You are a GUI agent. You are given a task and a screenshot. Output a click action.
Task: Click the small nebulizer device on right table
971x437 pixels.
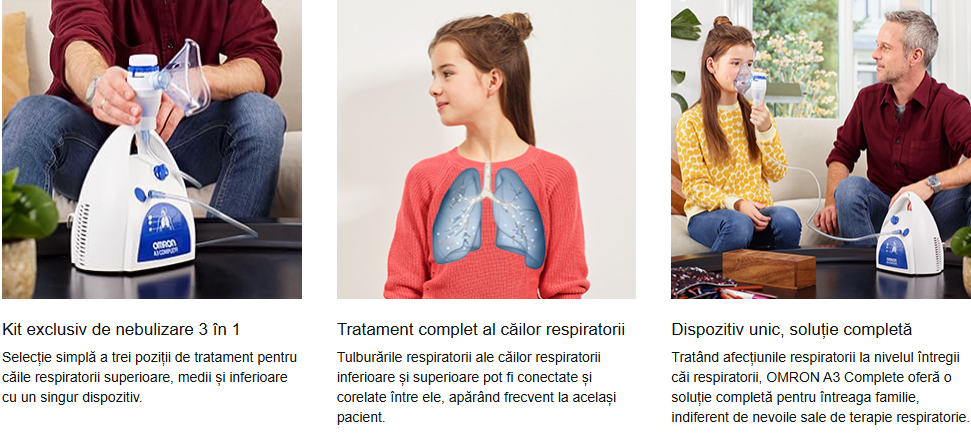tap(909, 234)
